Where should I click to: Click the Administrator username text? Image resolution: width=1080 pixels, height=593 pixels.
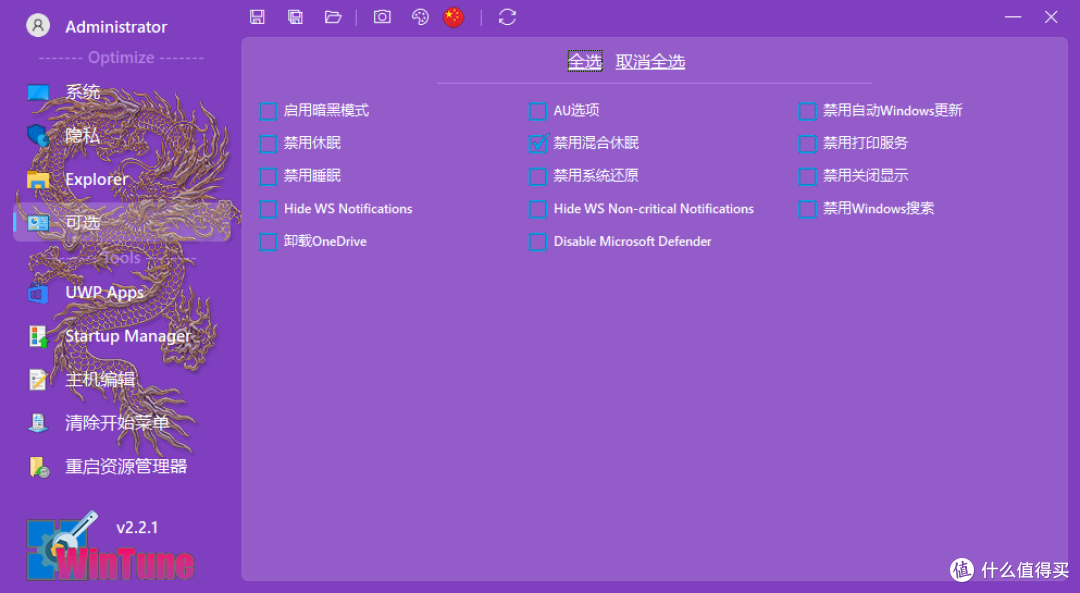[116, 27]
